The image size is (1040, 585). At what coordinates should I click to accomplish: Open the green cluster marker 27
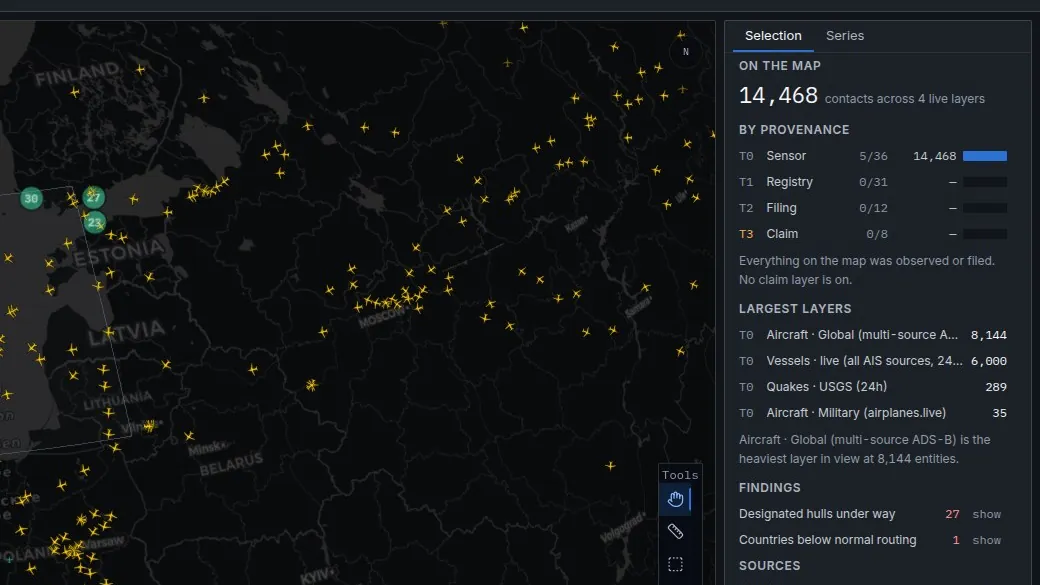(94, 197)
